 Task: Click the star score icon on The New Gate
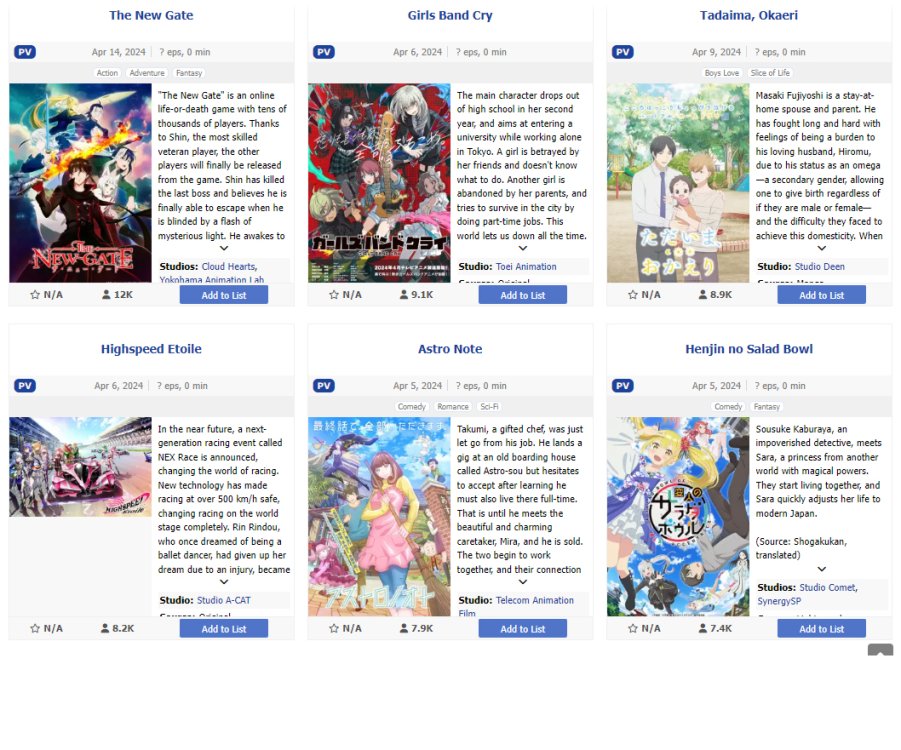[35, 295]
